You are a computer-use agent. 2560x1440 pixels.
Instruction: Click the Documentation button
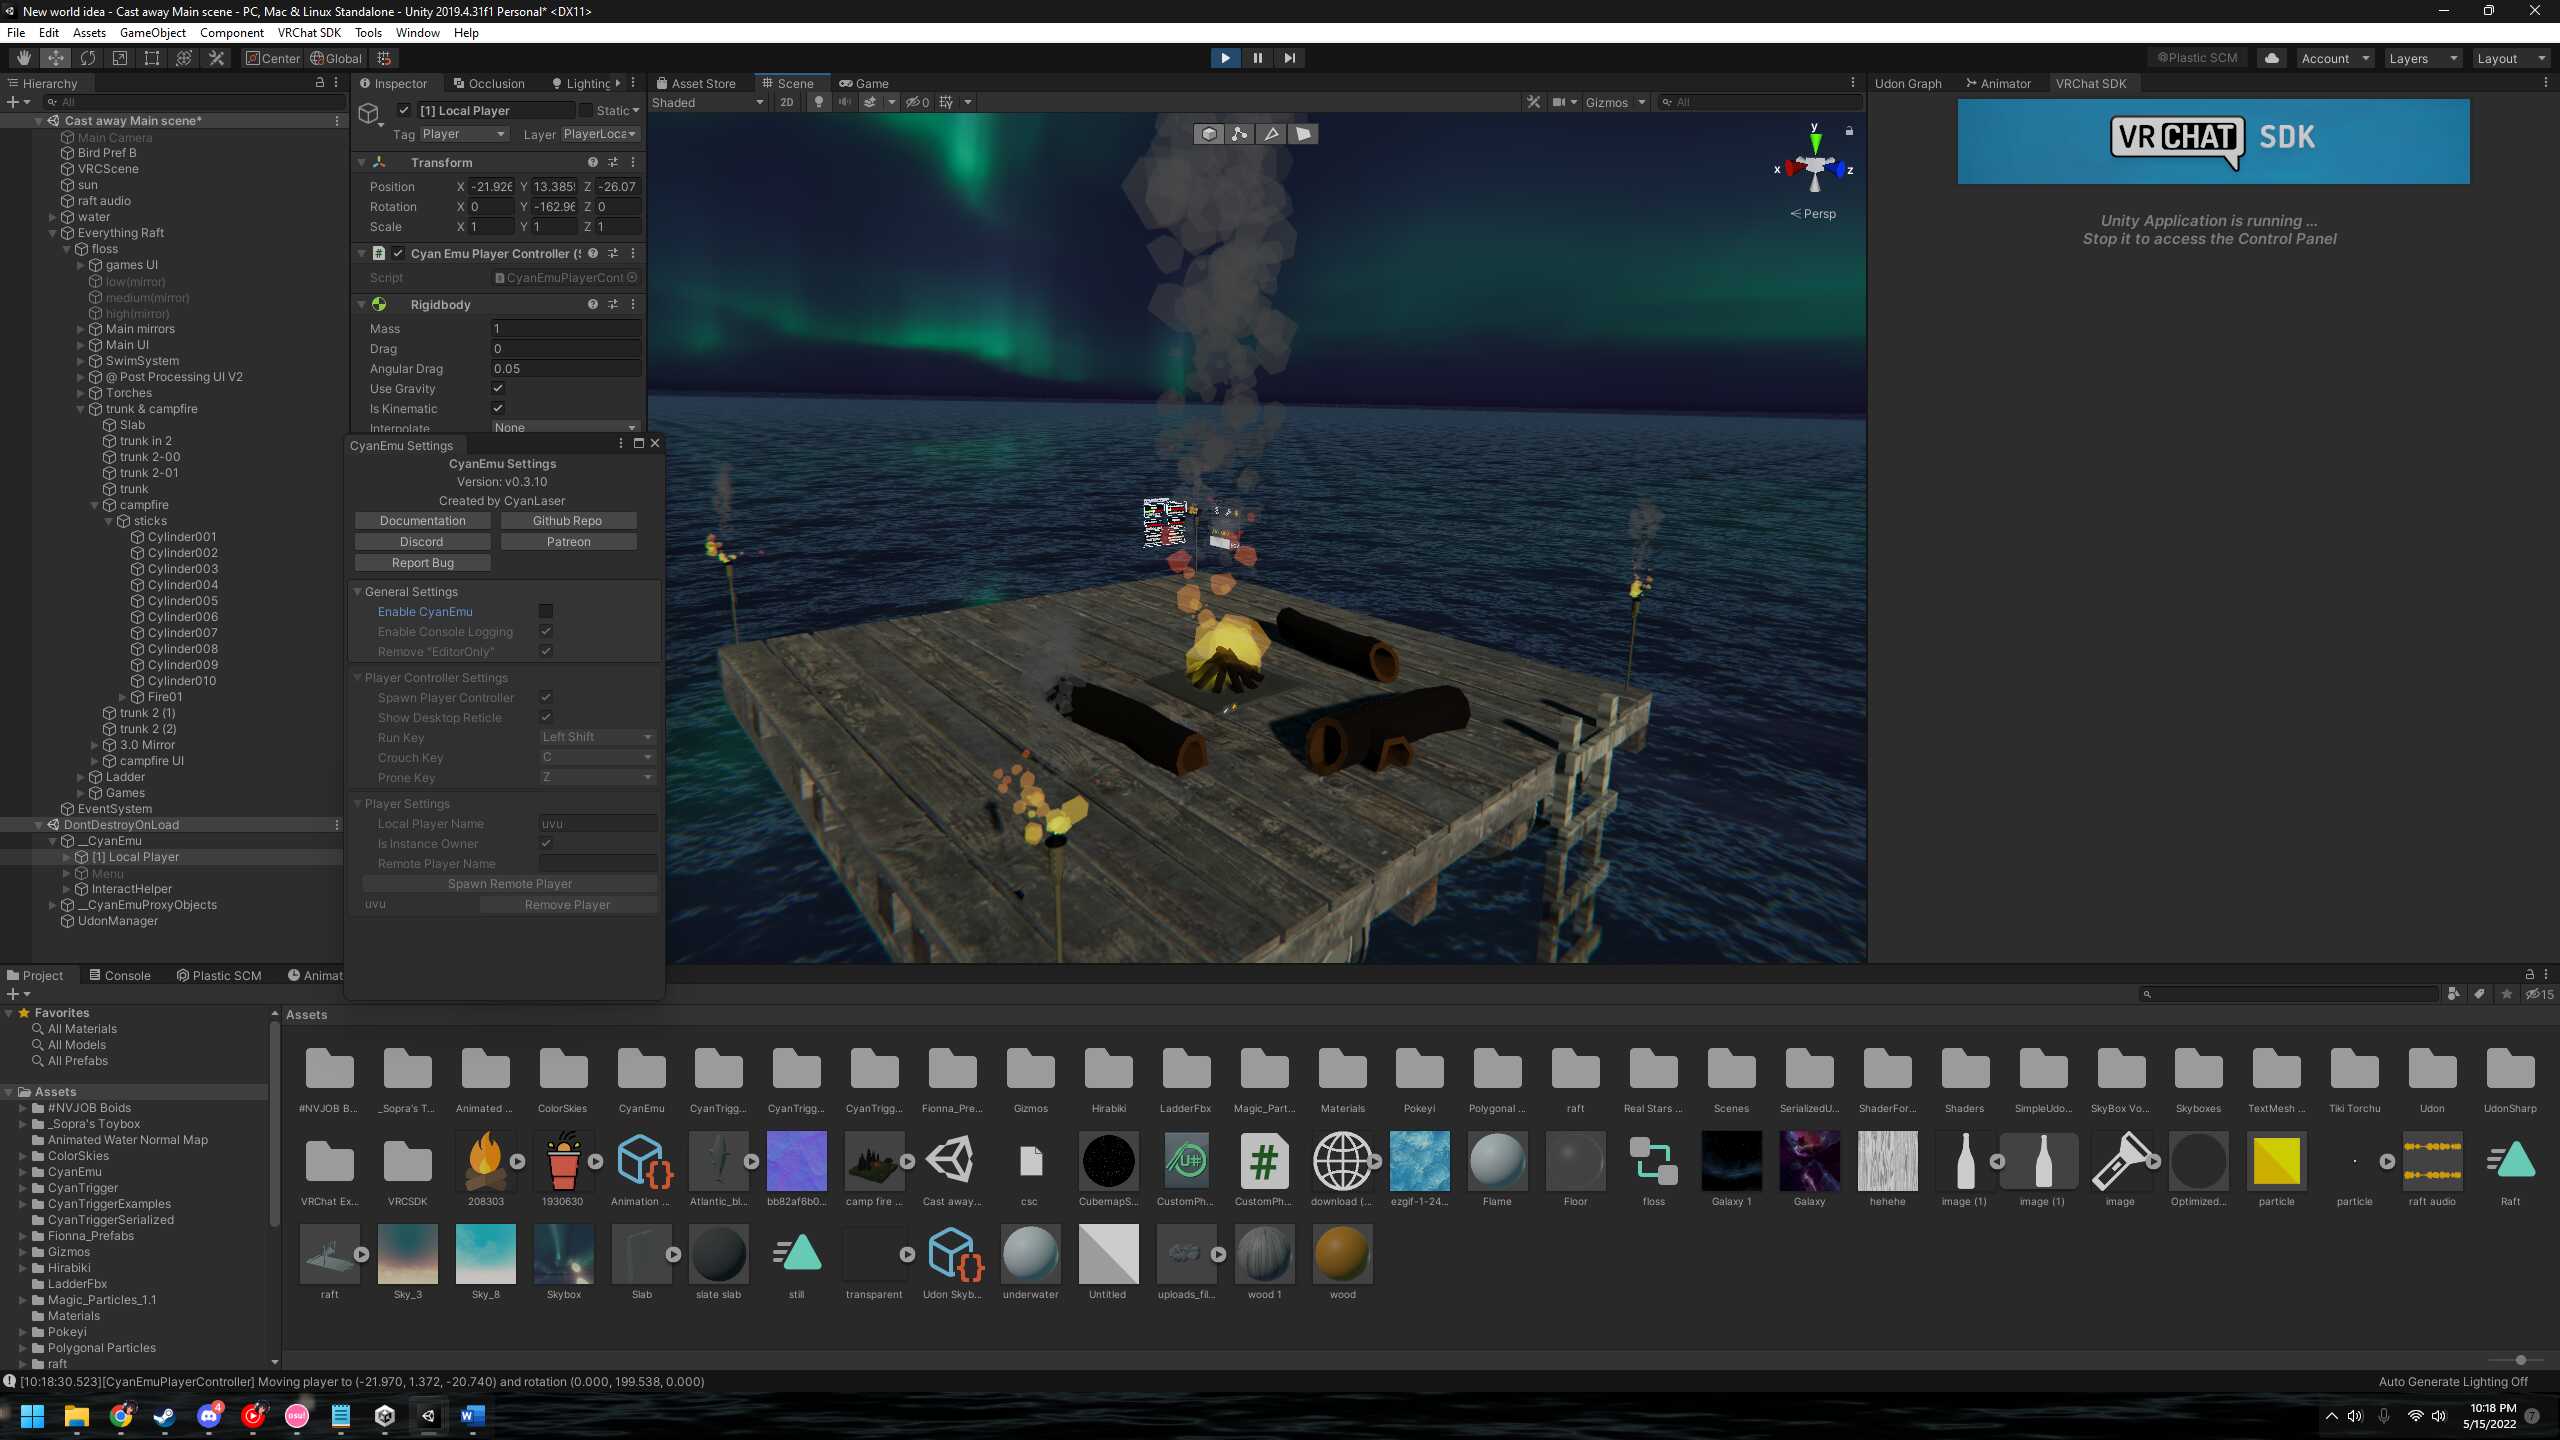[422, 520]
